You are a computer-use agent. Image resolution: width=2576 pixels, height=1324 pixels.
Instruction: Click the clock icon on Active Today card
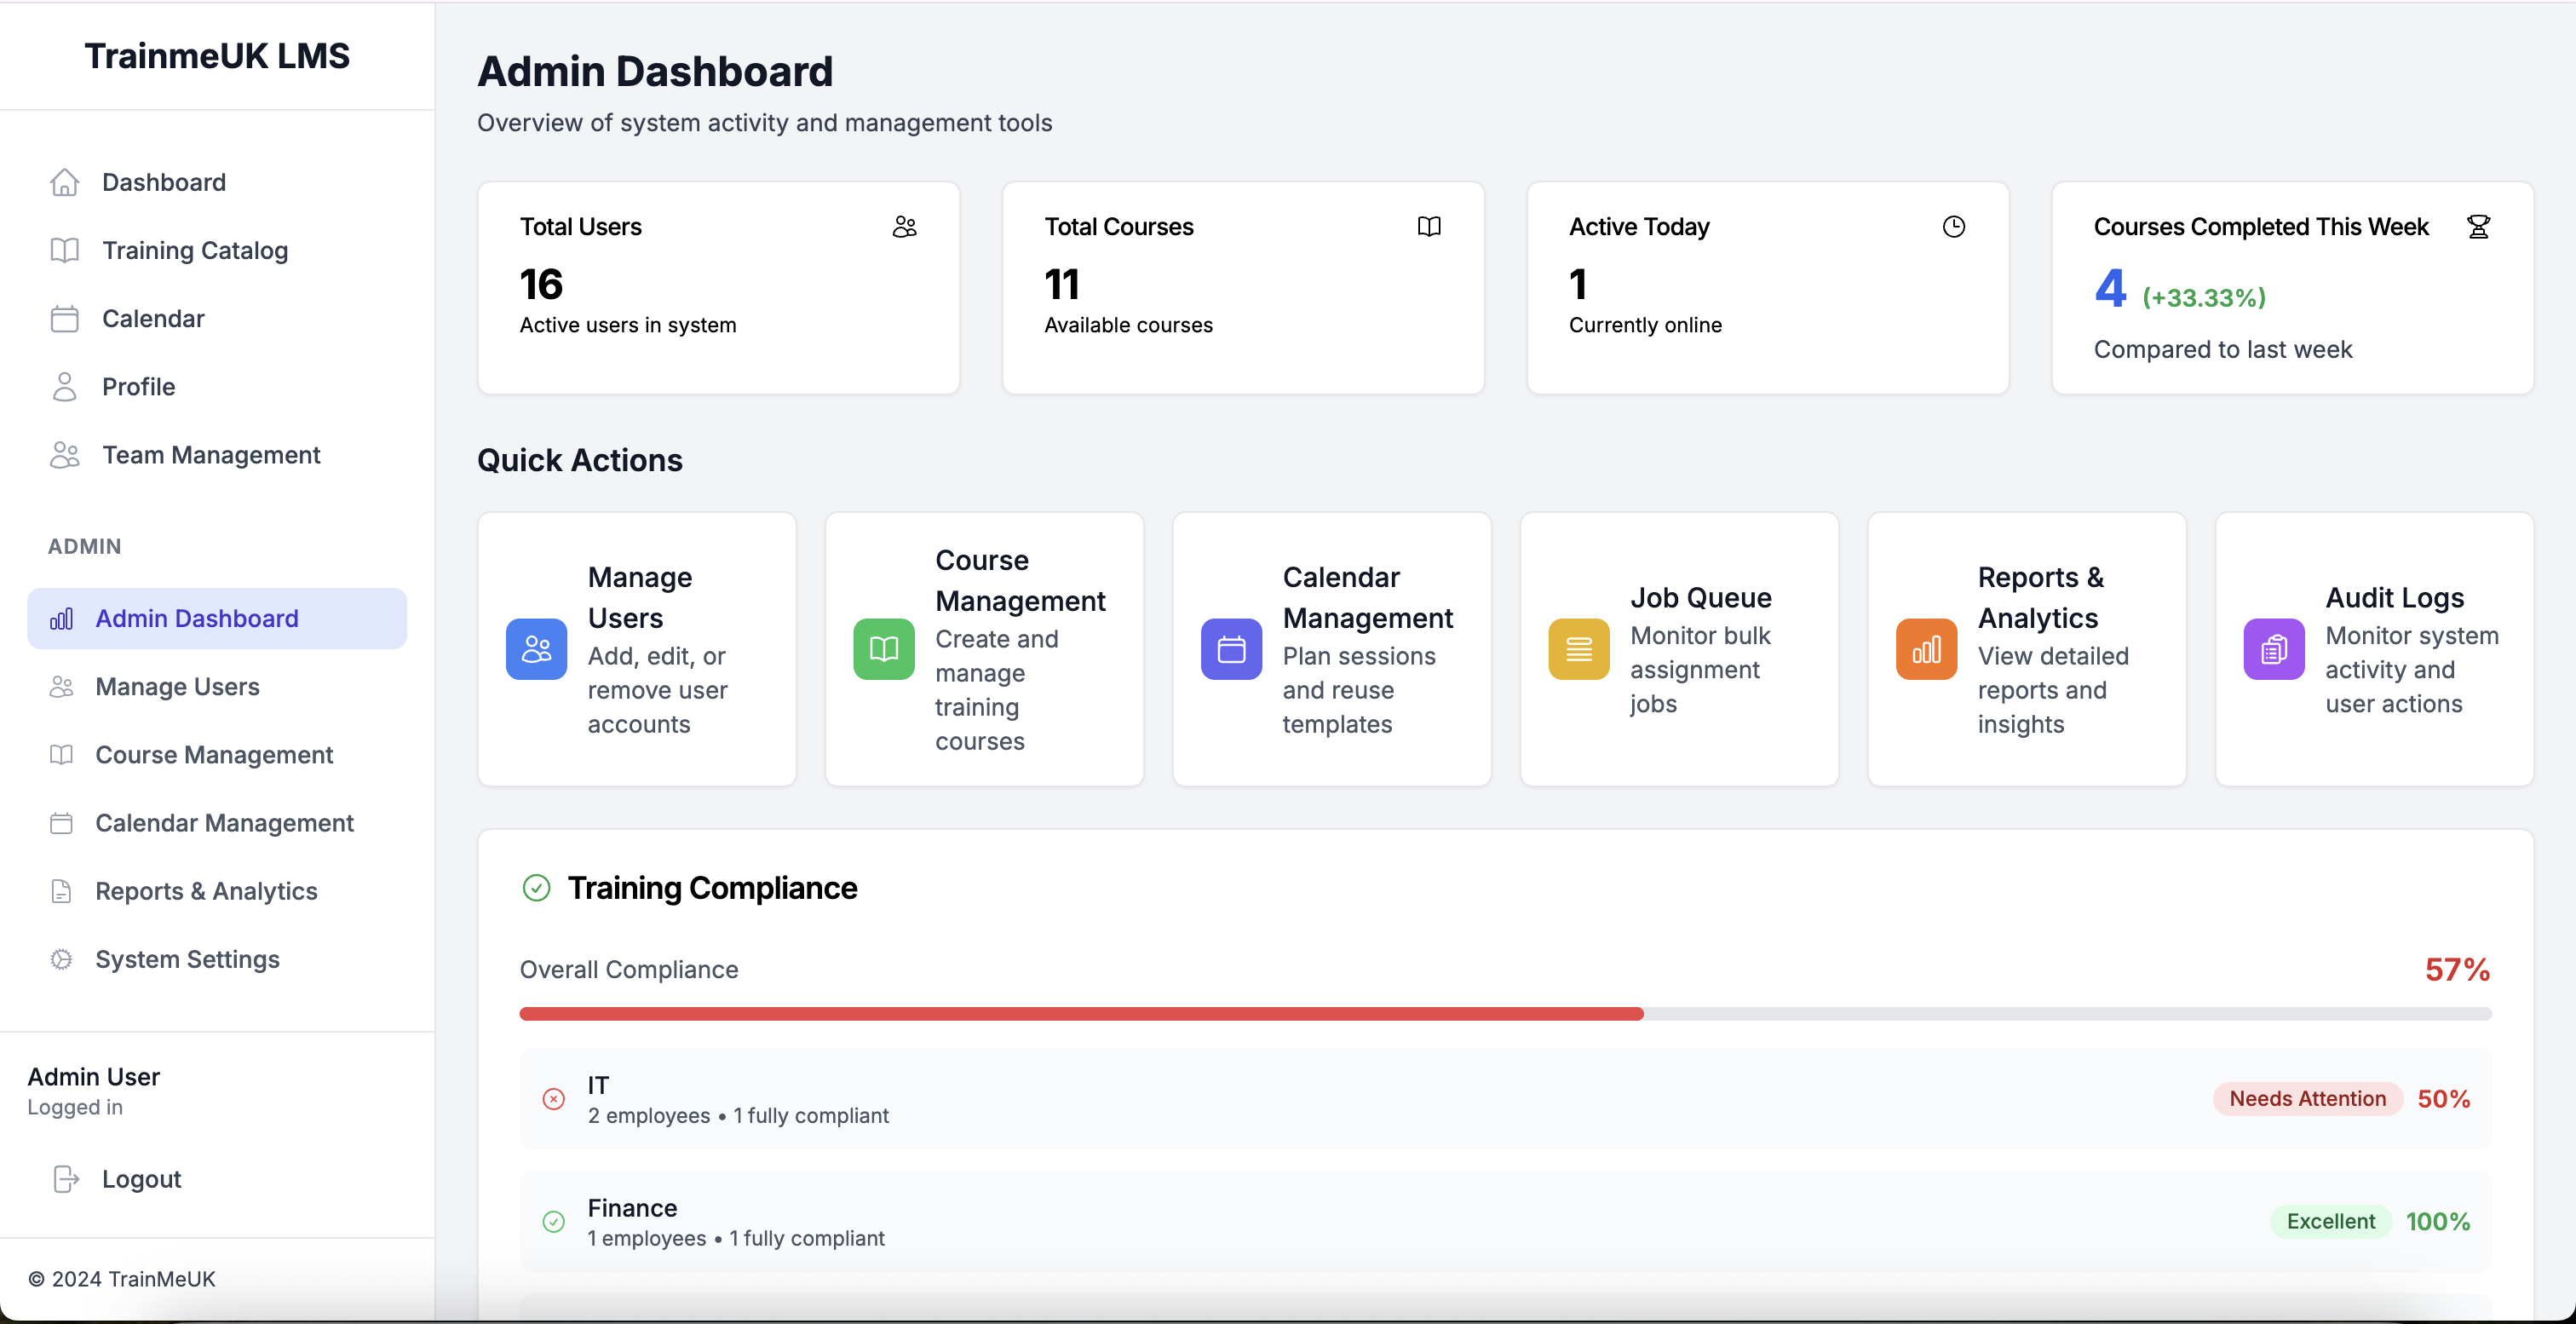pyautogui.click(x=1954, y=226)
